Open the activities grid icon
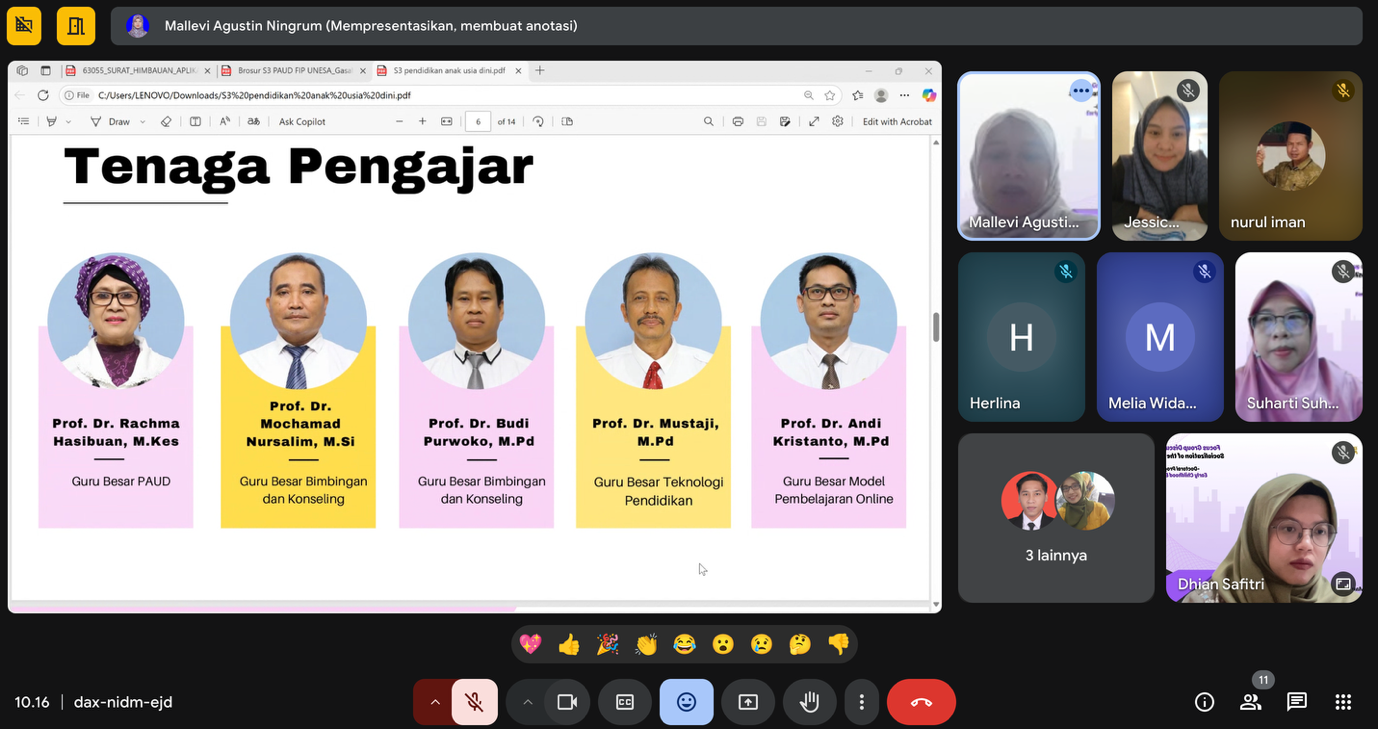 pos(1343,702)
